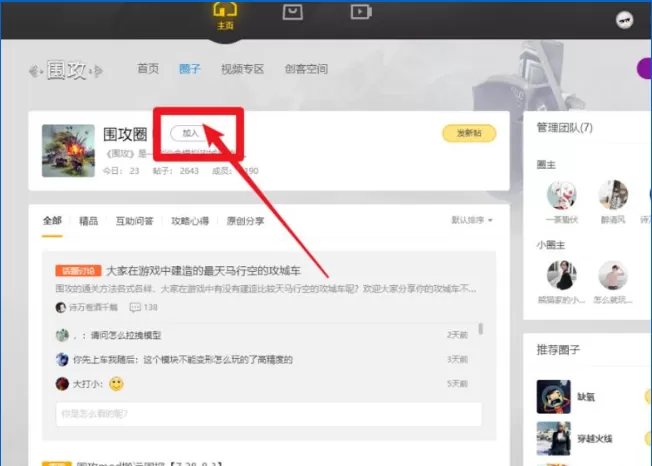Screen dimensions: 652x466
Task: Click the comments list scrollbar handle
Action: tap(481, 328)
